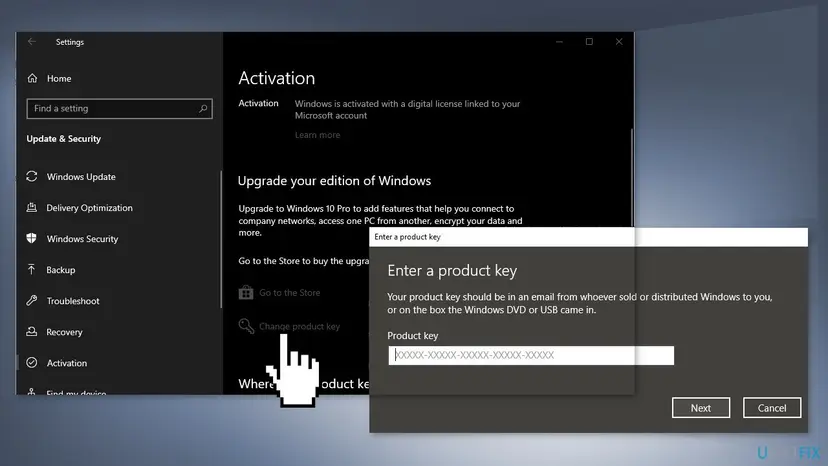Click the key icon for product key
This screenshot has height=466, width=828.
coord(246,326)
